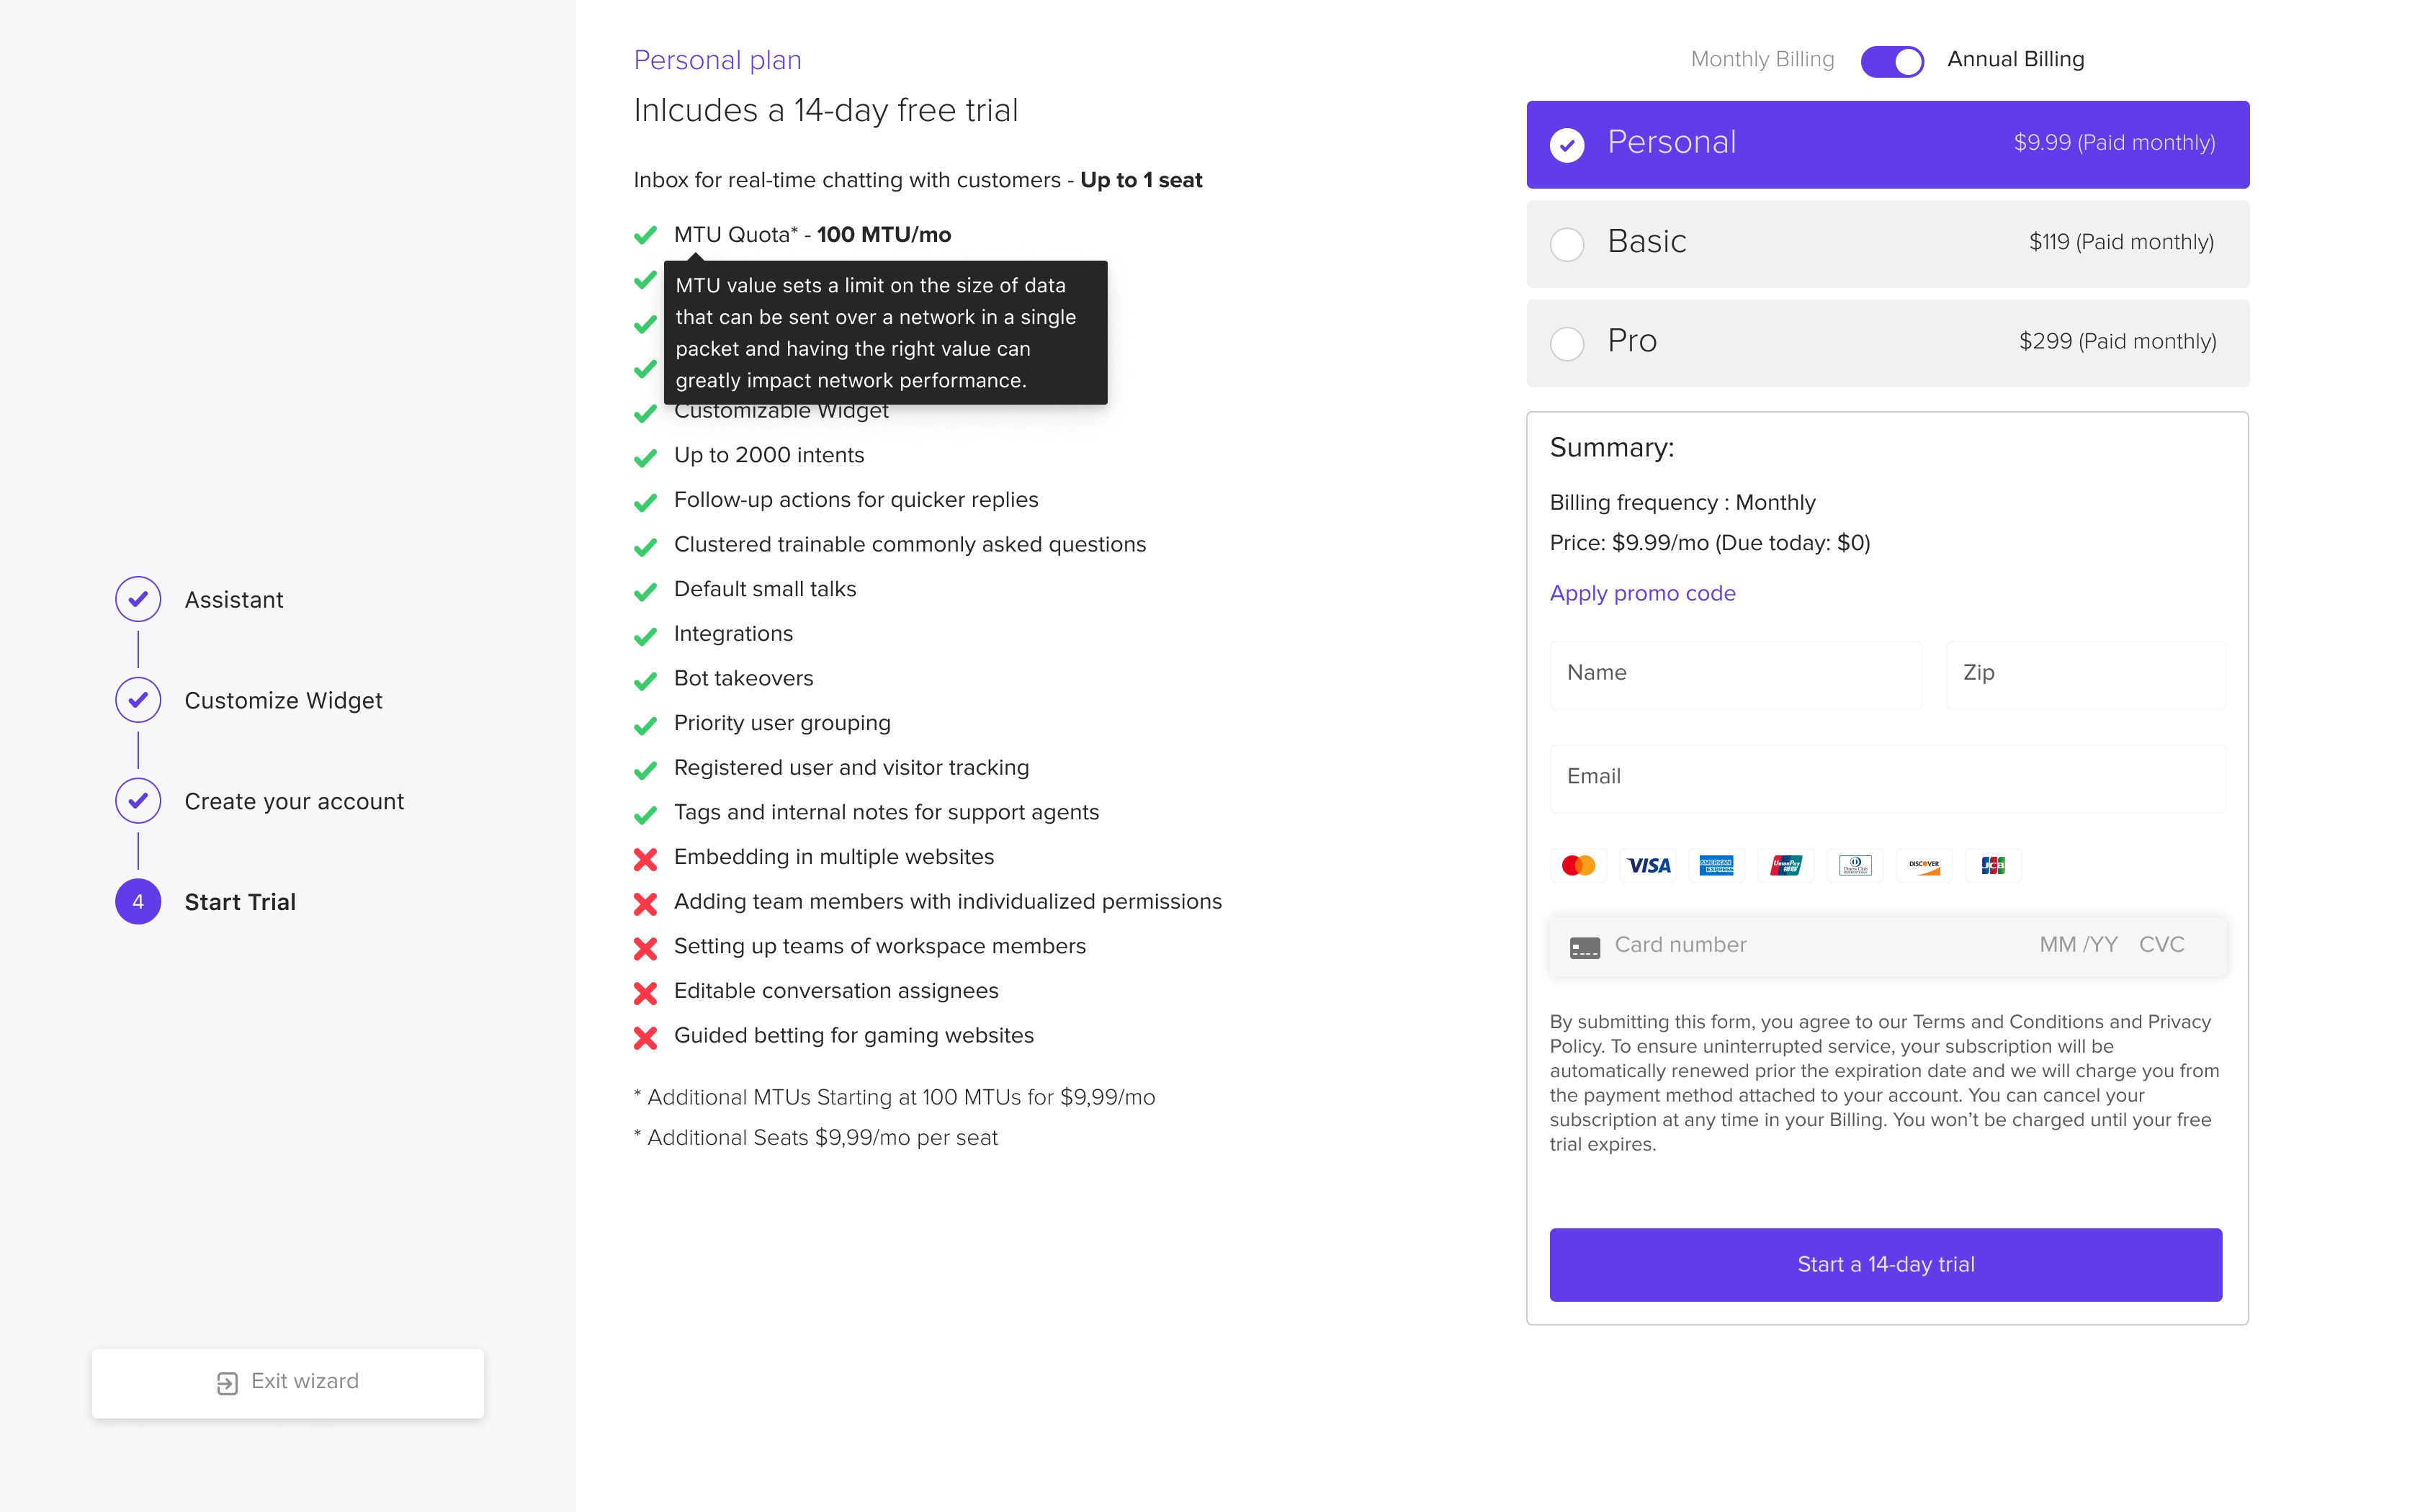Click the green check beside MTU Quota
This screenshot has width=2420, height=1512.
point(645,236)
